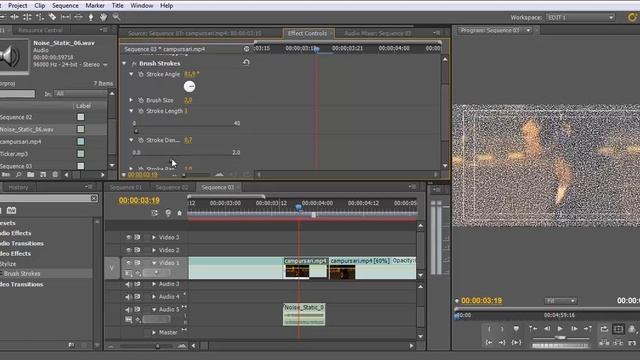Go to In Point in Program monitor
Screen dimensions: 640x360
pos(489,342)
